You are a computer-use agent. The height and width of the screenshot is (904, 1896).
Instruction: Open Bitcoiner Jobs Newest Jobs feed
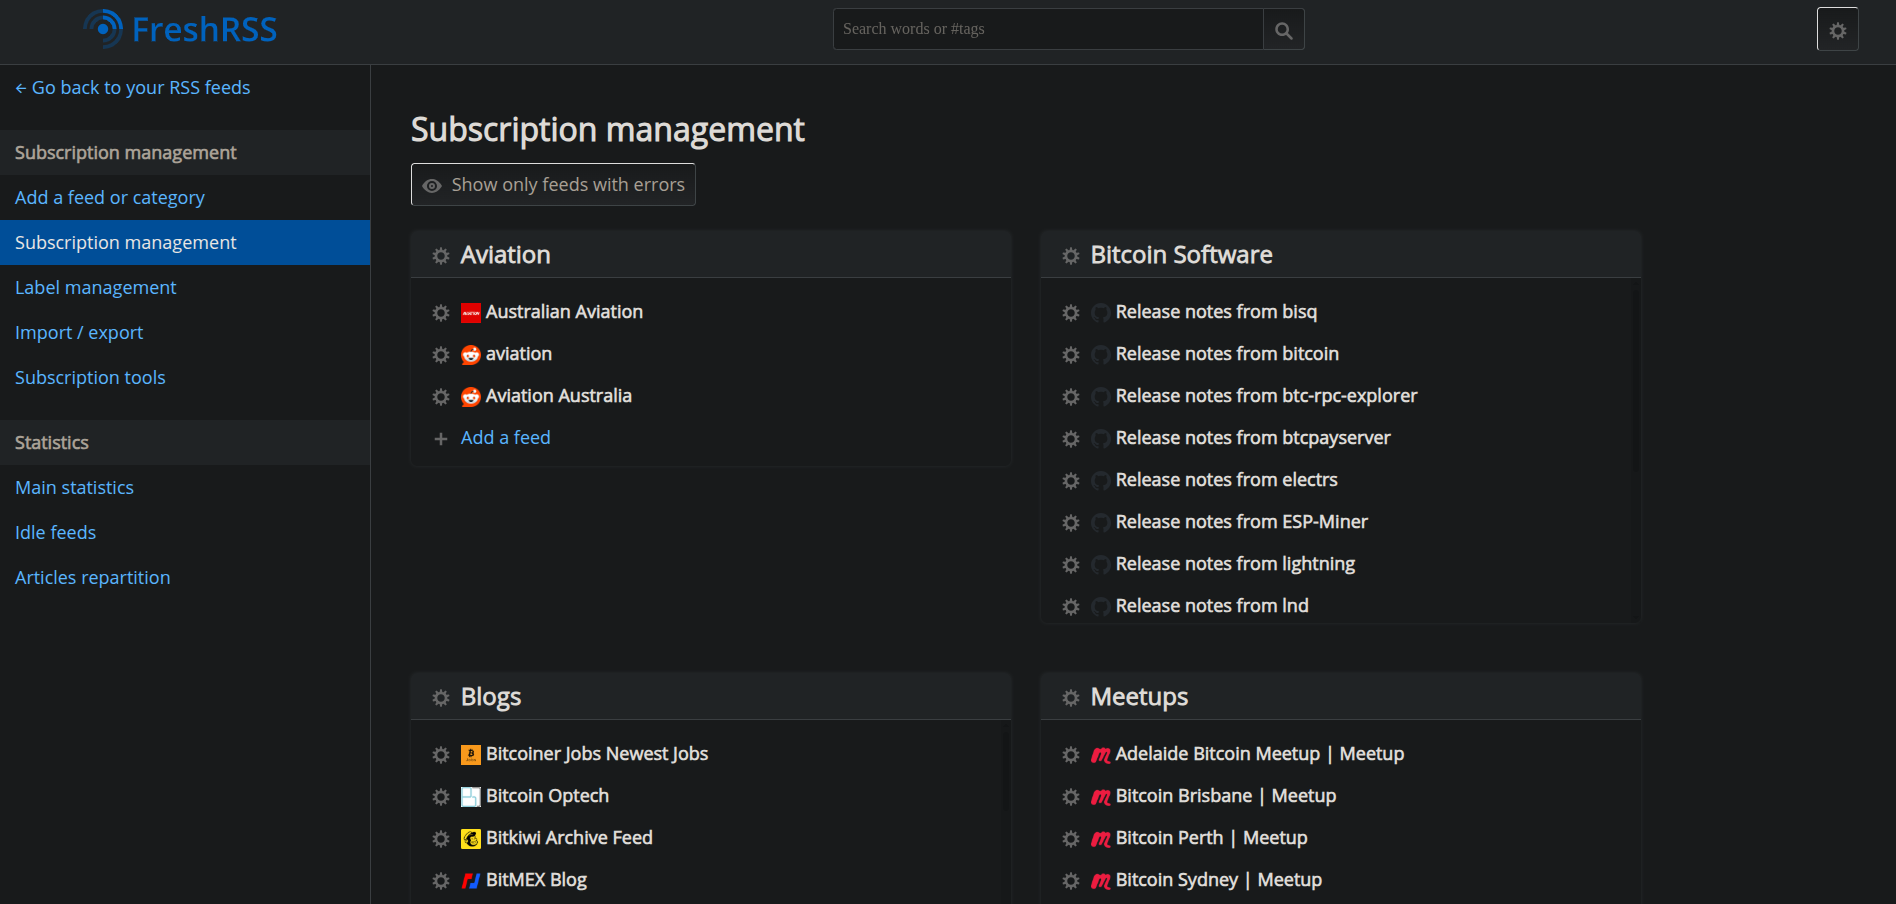coord(597,754)
